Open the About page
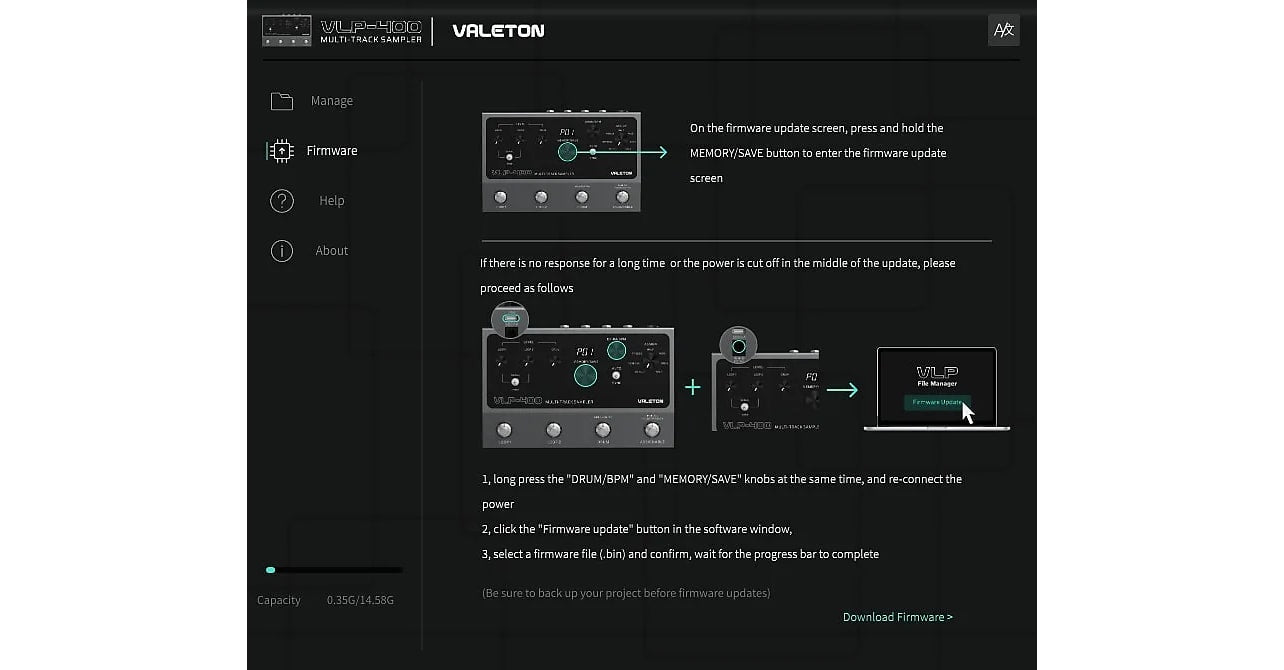The image size is (1284, 670). tap(331, 251)
